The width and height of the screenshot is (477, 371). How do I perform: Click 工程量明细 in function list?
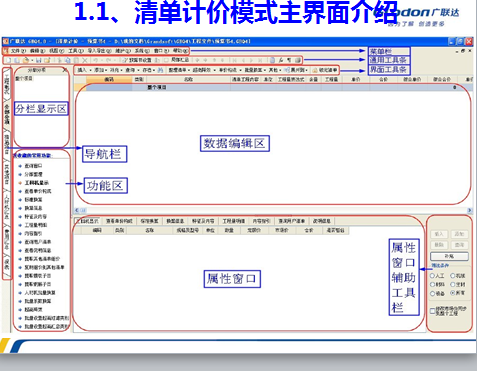point(36,225)
